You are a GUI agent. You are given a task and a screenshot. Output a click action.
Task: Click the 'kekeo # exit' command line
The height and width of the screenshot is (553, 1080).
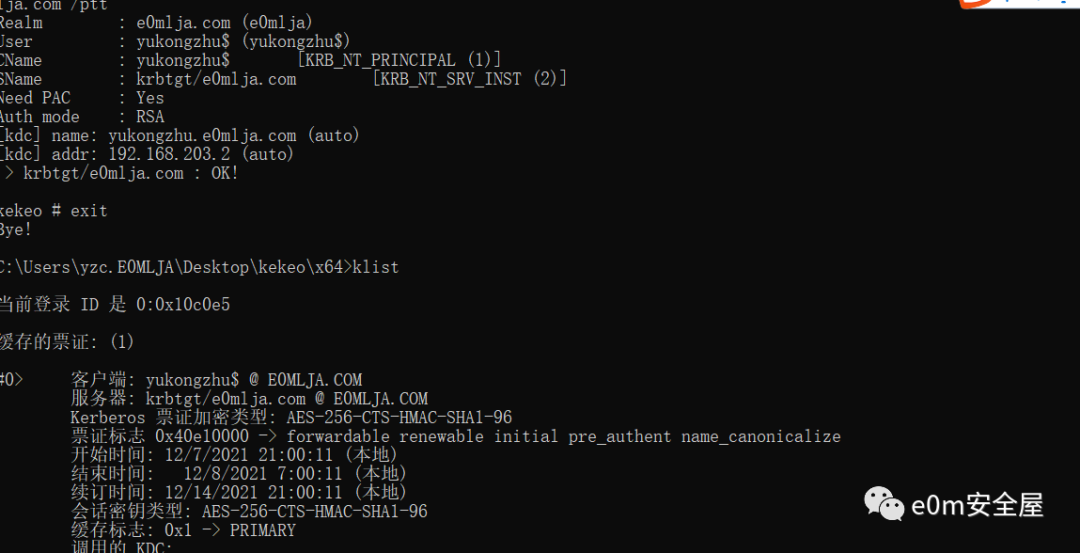[54, 211]
